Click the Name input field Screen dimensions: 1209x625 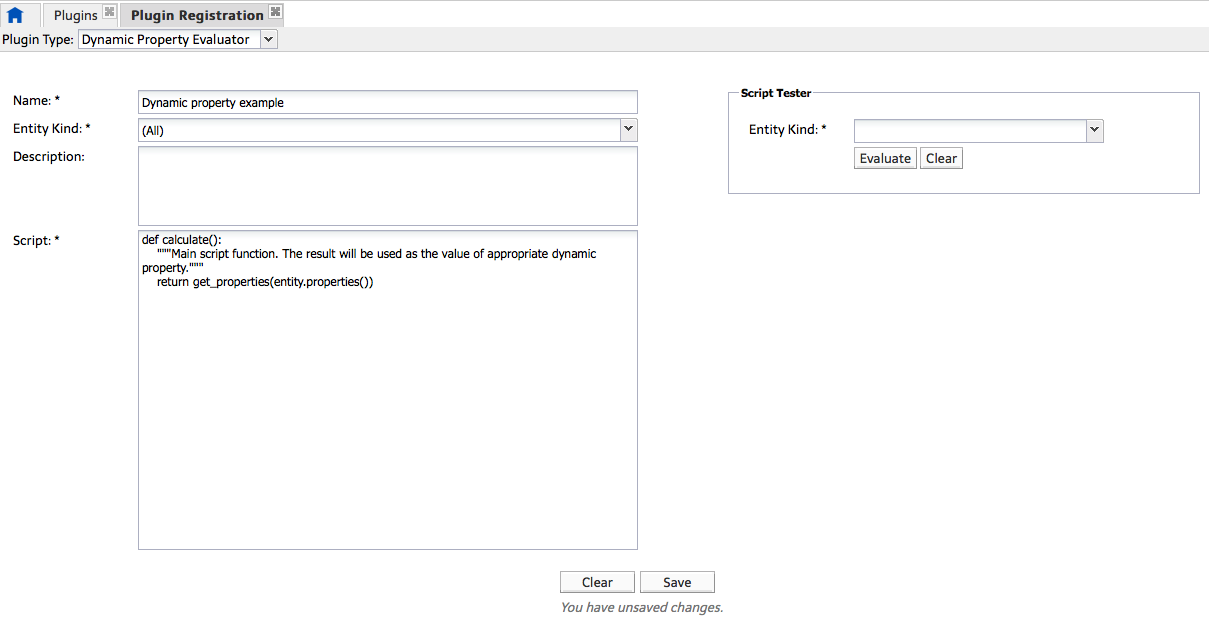(x=388, y=102)
